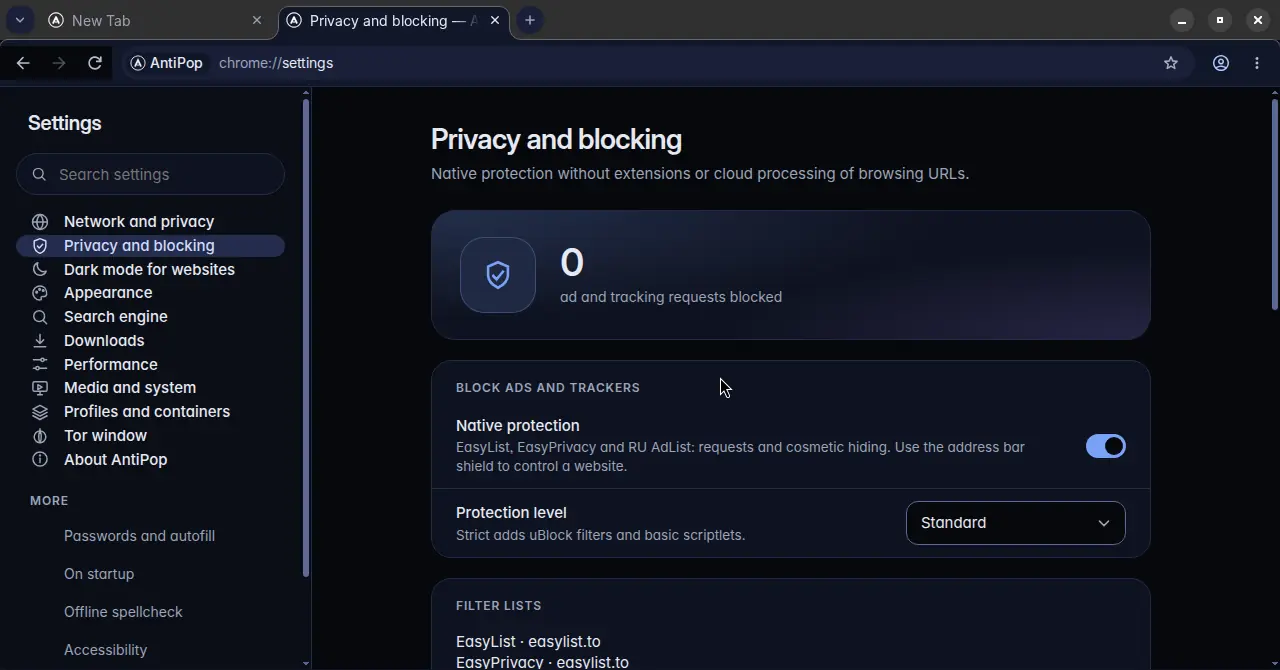
Task: Open Search engine settings section
Action: (150, 317)
